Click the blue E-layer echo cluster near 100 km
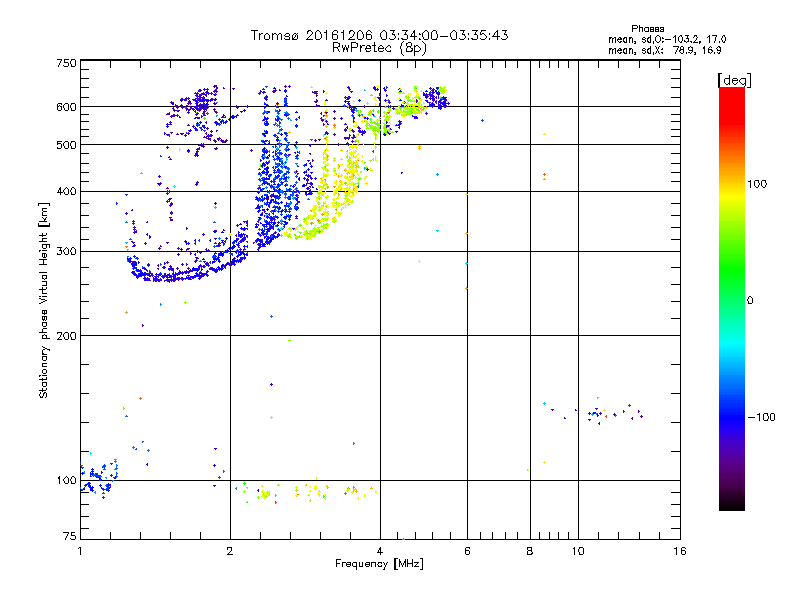Viewport: 800px width, 600px height. pyautogui.click(x=99, y=479)
